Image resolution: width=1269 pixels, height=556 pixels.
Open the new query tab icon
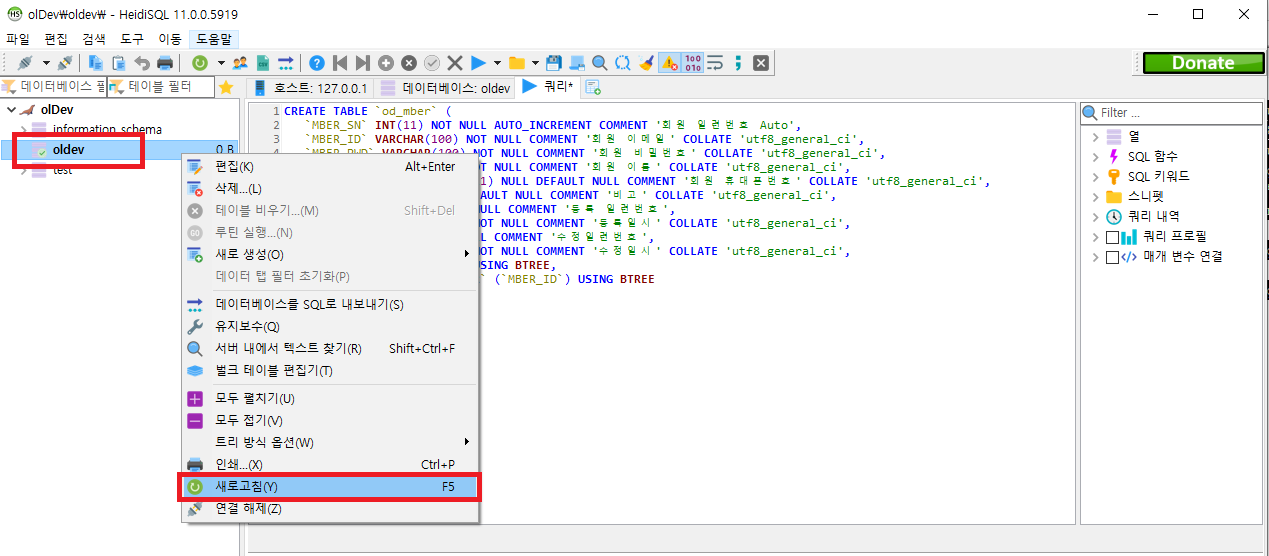click(x=592, y=87)
